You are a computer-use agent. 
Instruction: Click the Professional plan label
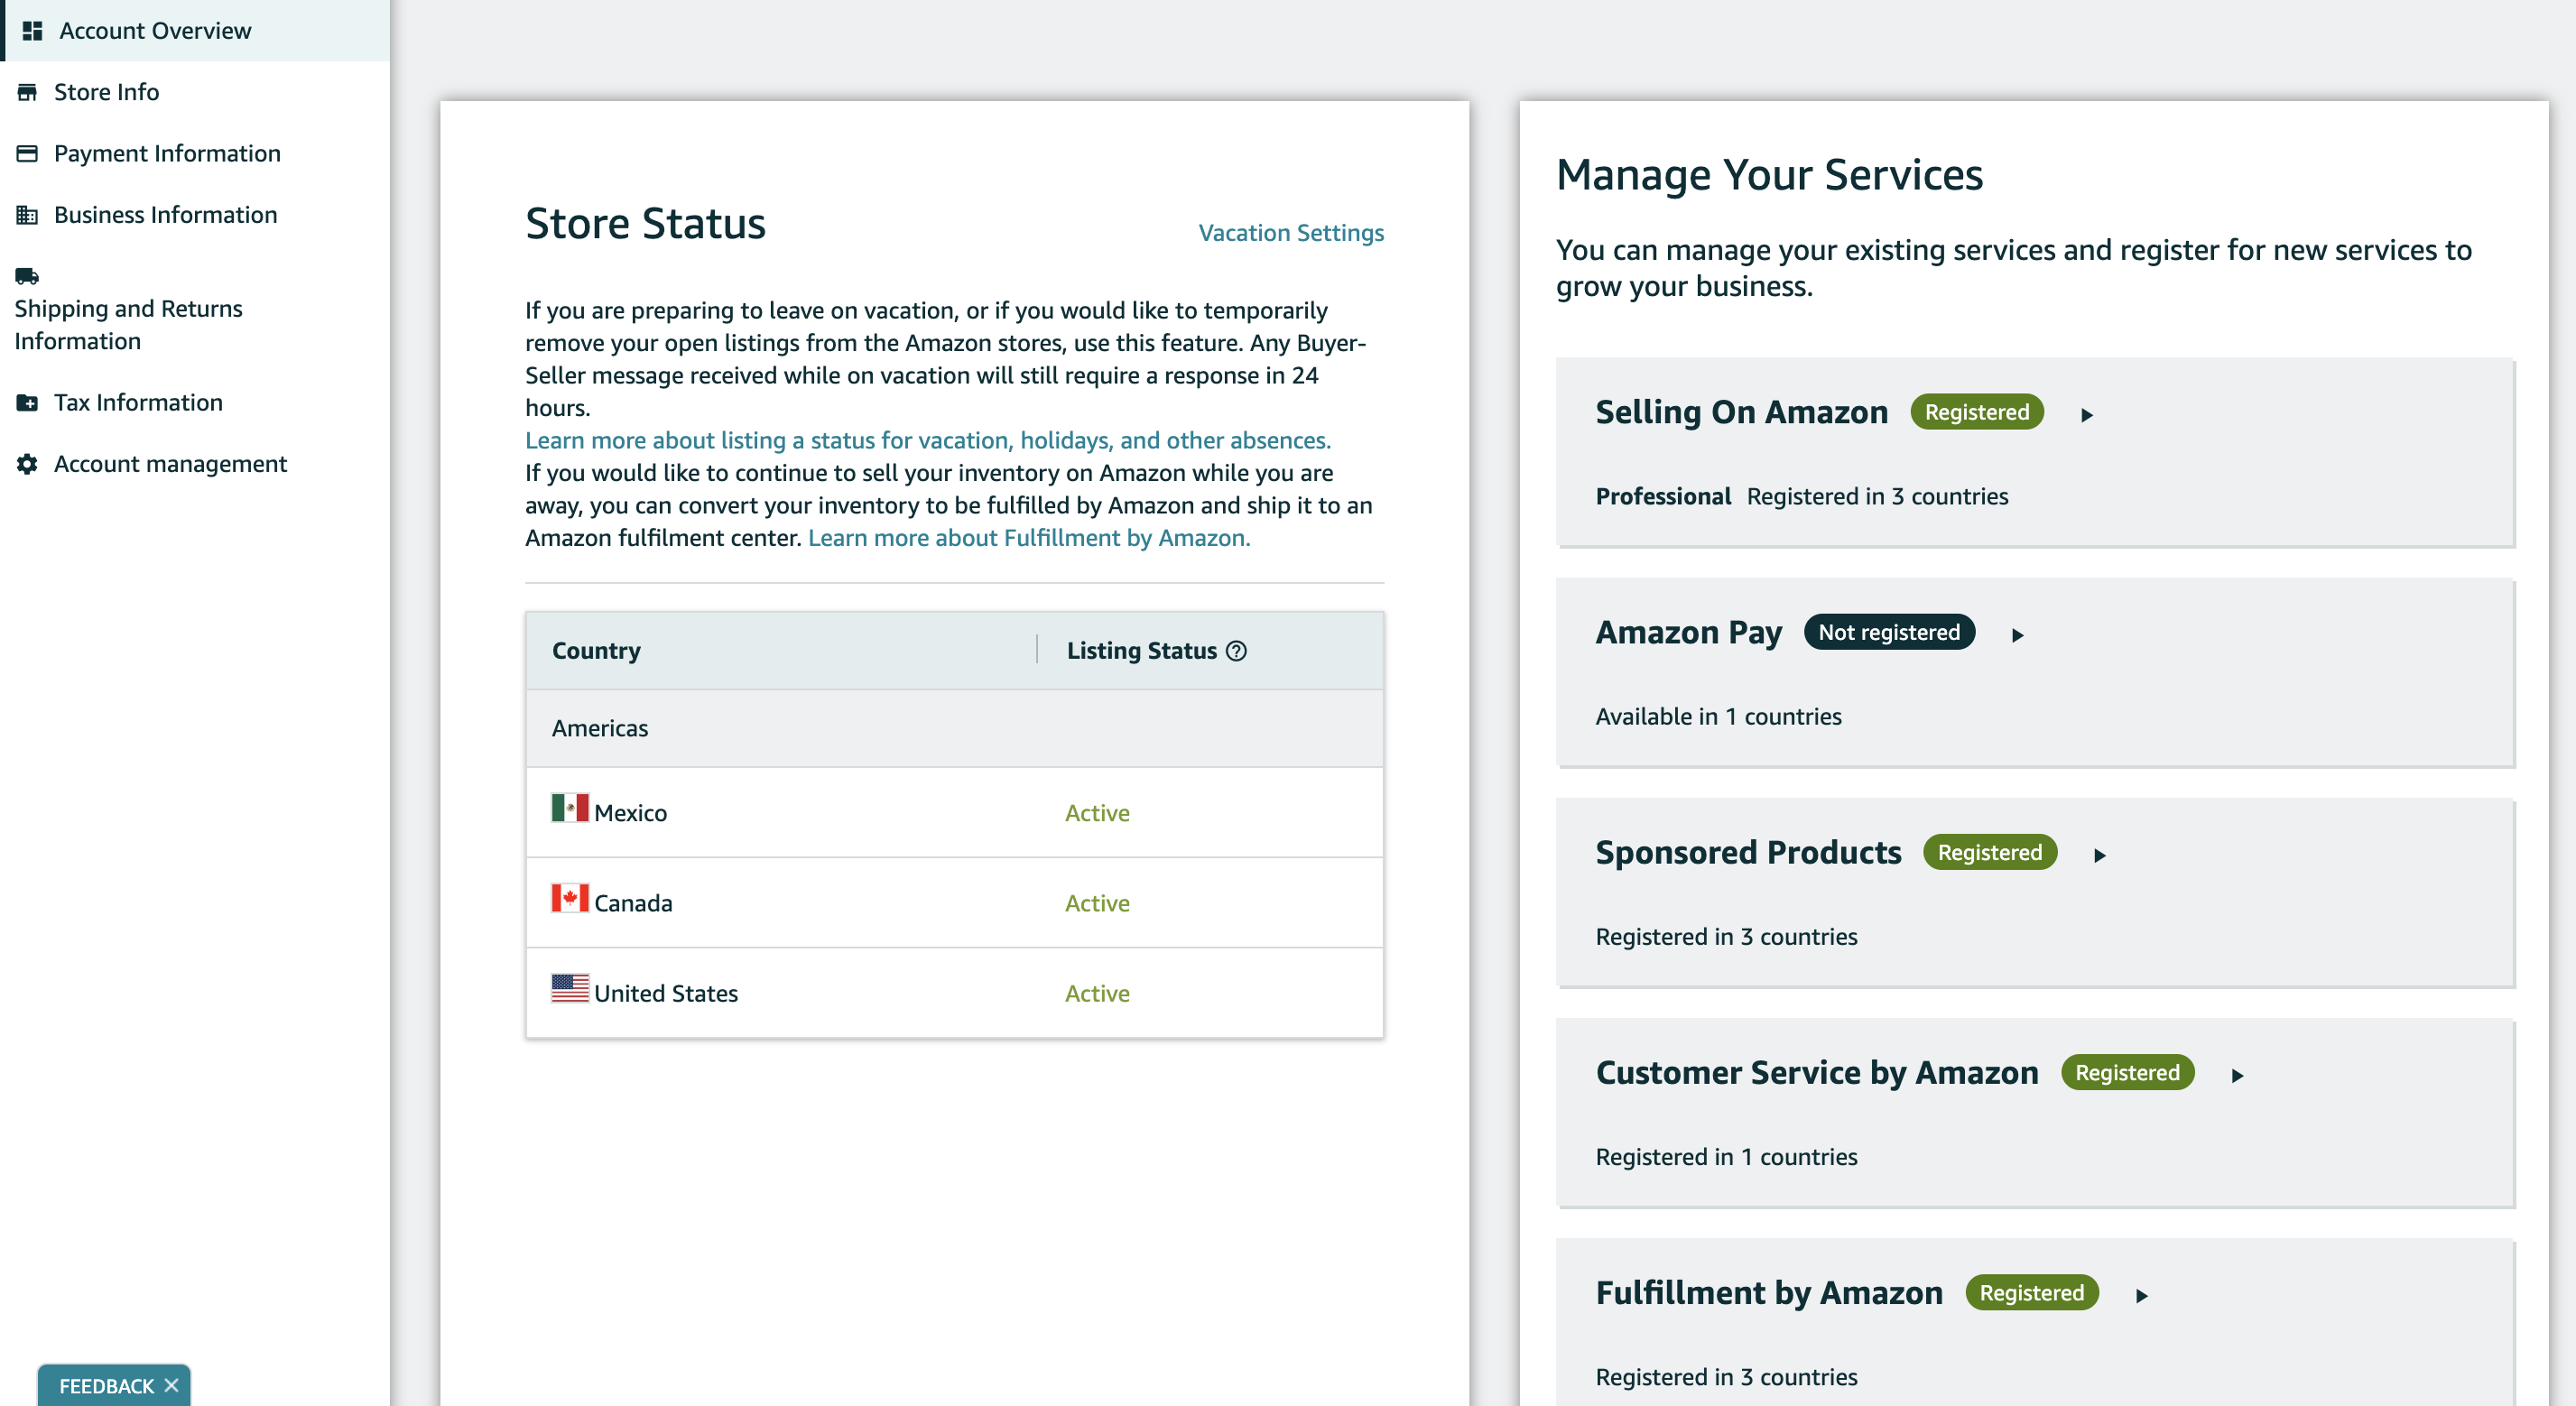click(1662, 496)
